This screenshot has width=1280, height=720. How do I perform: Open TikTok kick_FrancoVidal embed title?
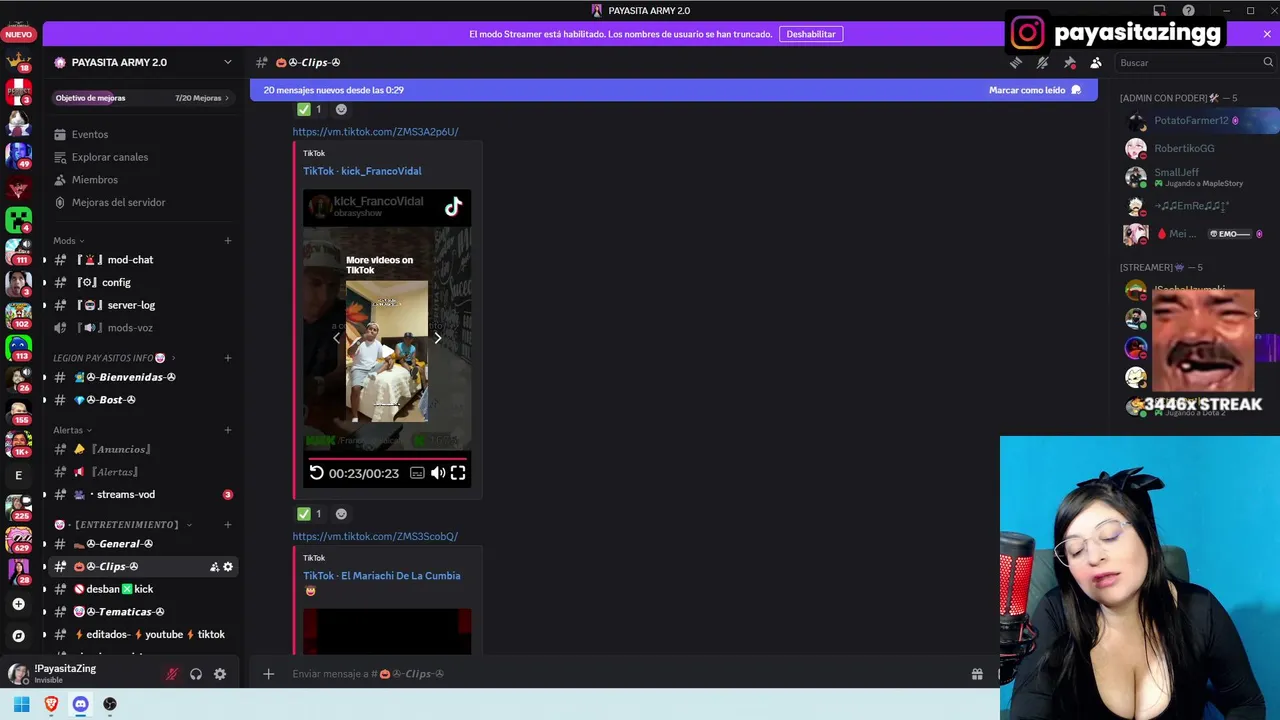pos(362,171)
